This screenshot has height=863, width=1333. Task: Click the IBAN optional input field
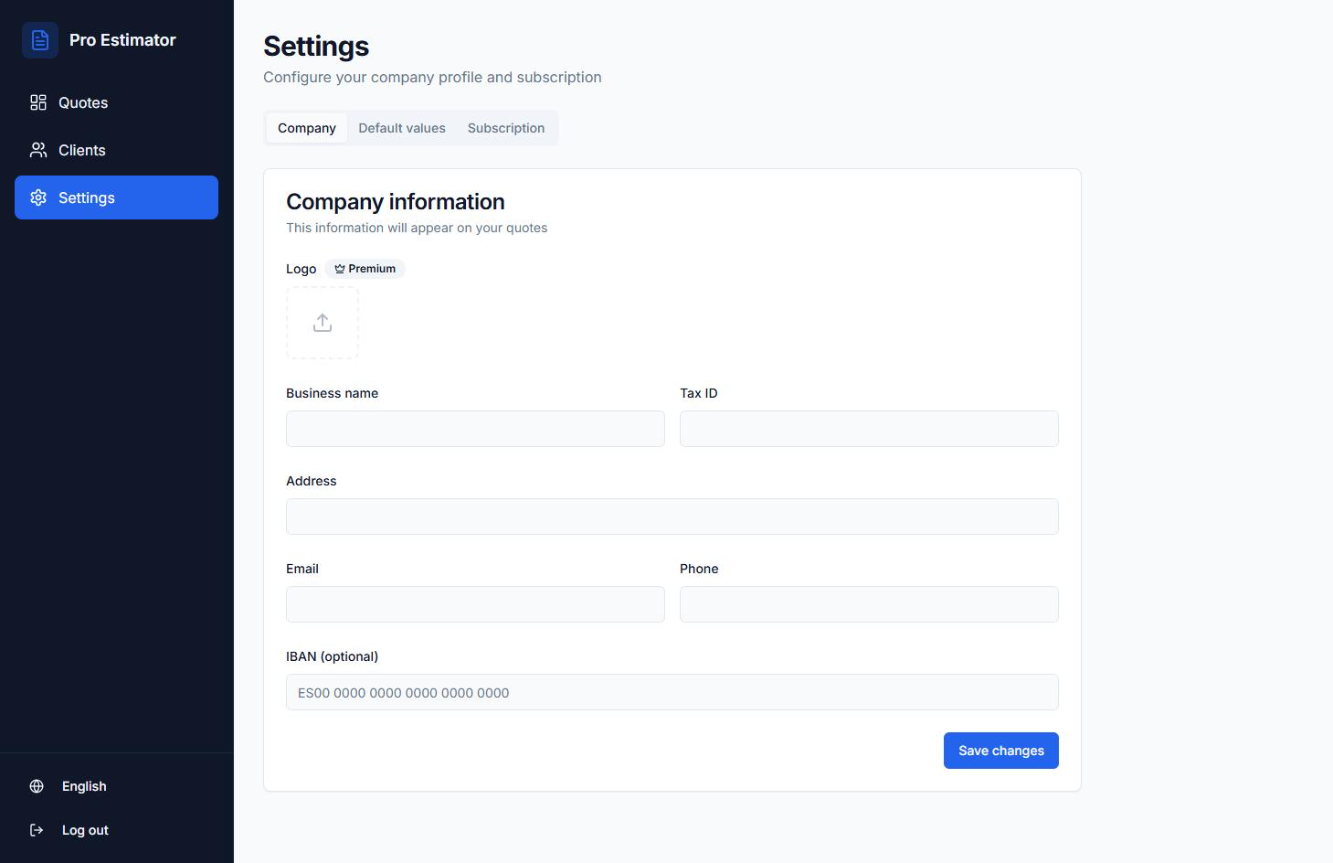point(672,692)
